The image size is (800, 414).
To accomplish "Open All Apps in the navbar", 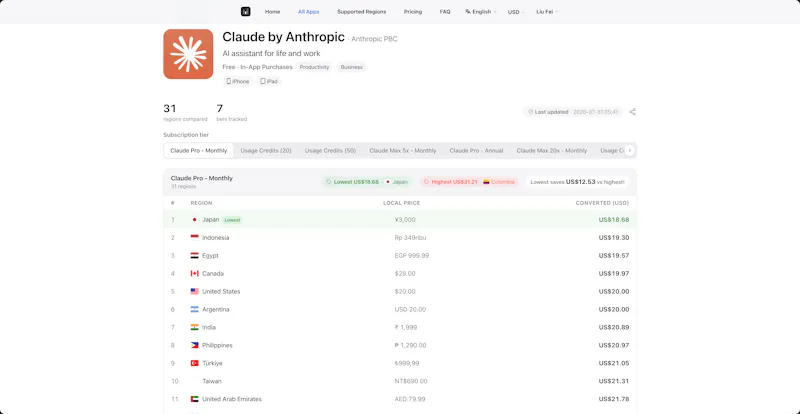I will coord(309,12).
